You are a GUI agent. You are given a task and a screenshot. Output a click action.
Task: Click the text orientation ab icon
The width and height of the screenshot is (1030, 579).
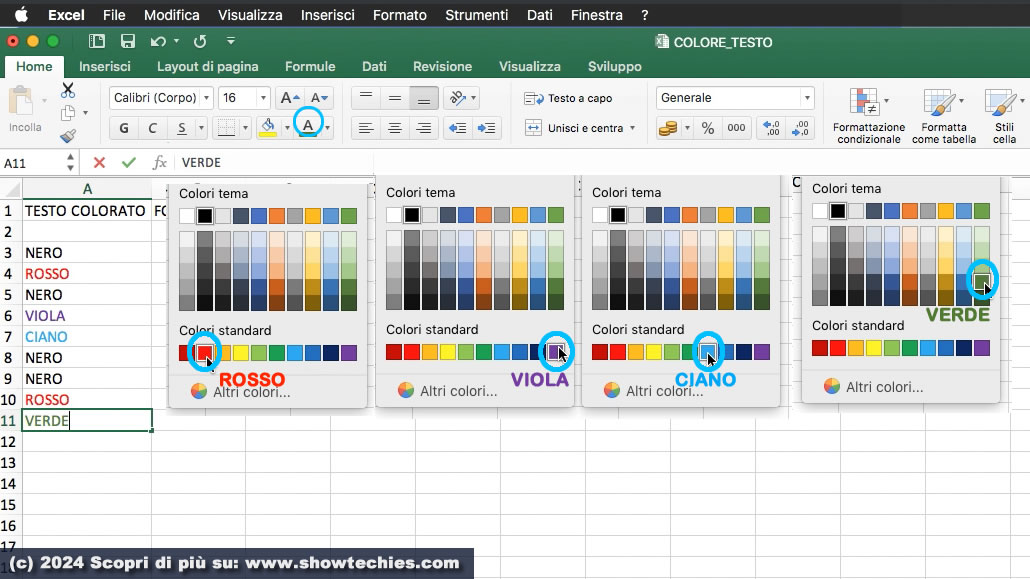(457, 98)
